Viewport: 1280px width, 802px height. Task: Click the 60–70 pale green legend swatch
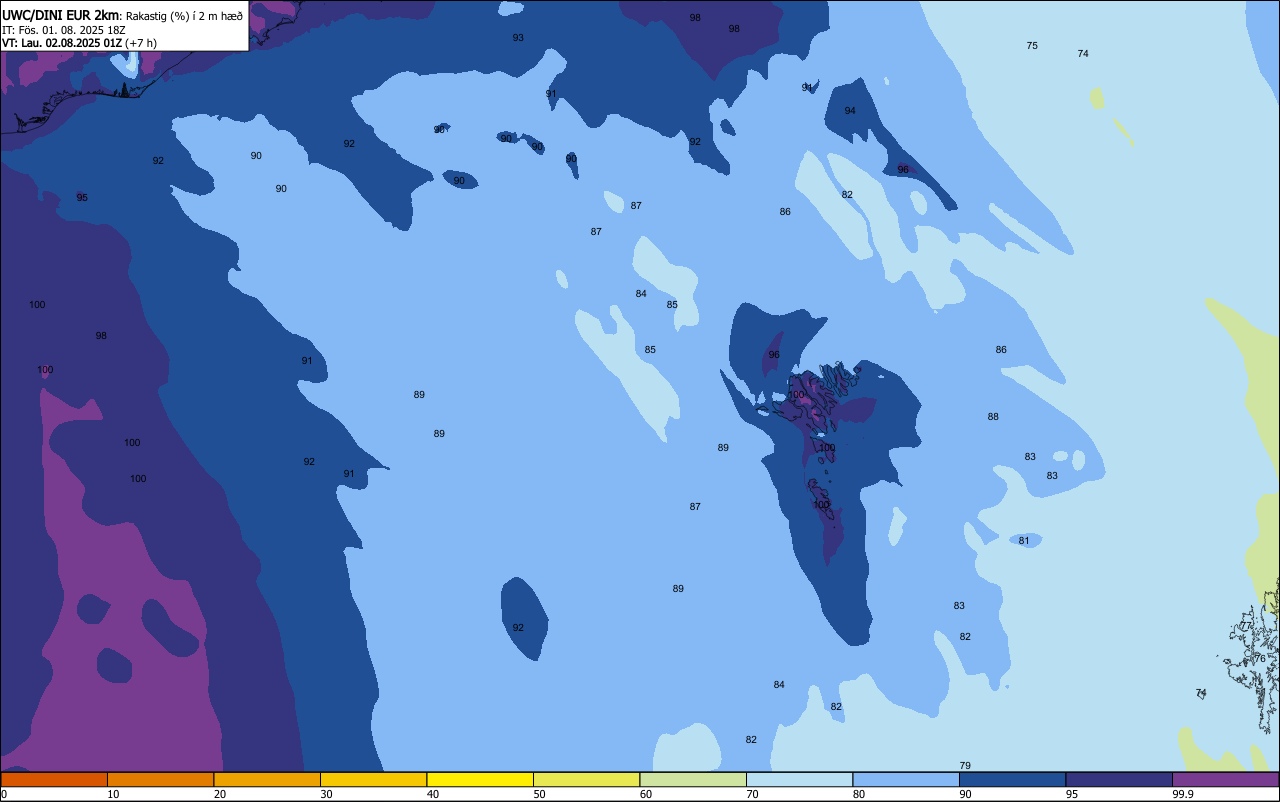tap(693, 779)
